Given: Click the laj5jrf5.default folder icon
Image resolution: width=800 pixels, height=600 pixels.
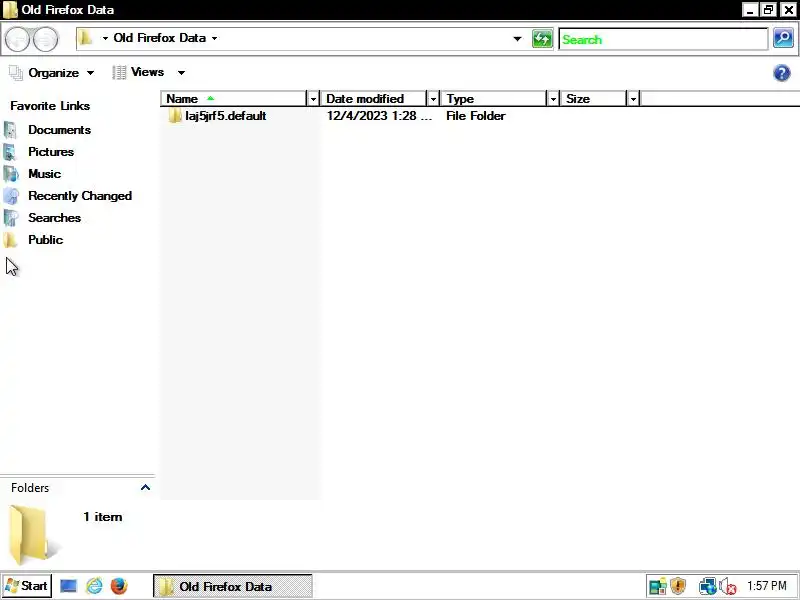Looking at the screenshot, I should coord(175,116).
